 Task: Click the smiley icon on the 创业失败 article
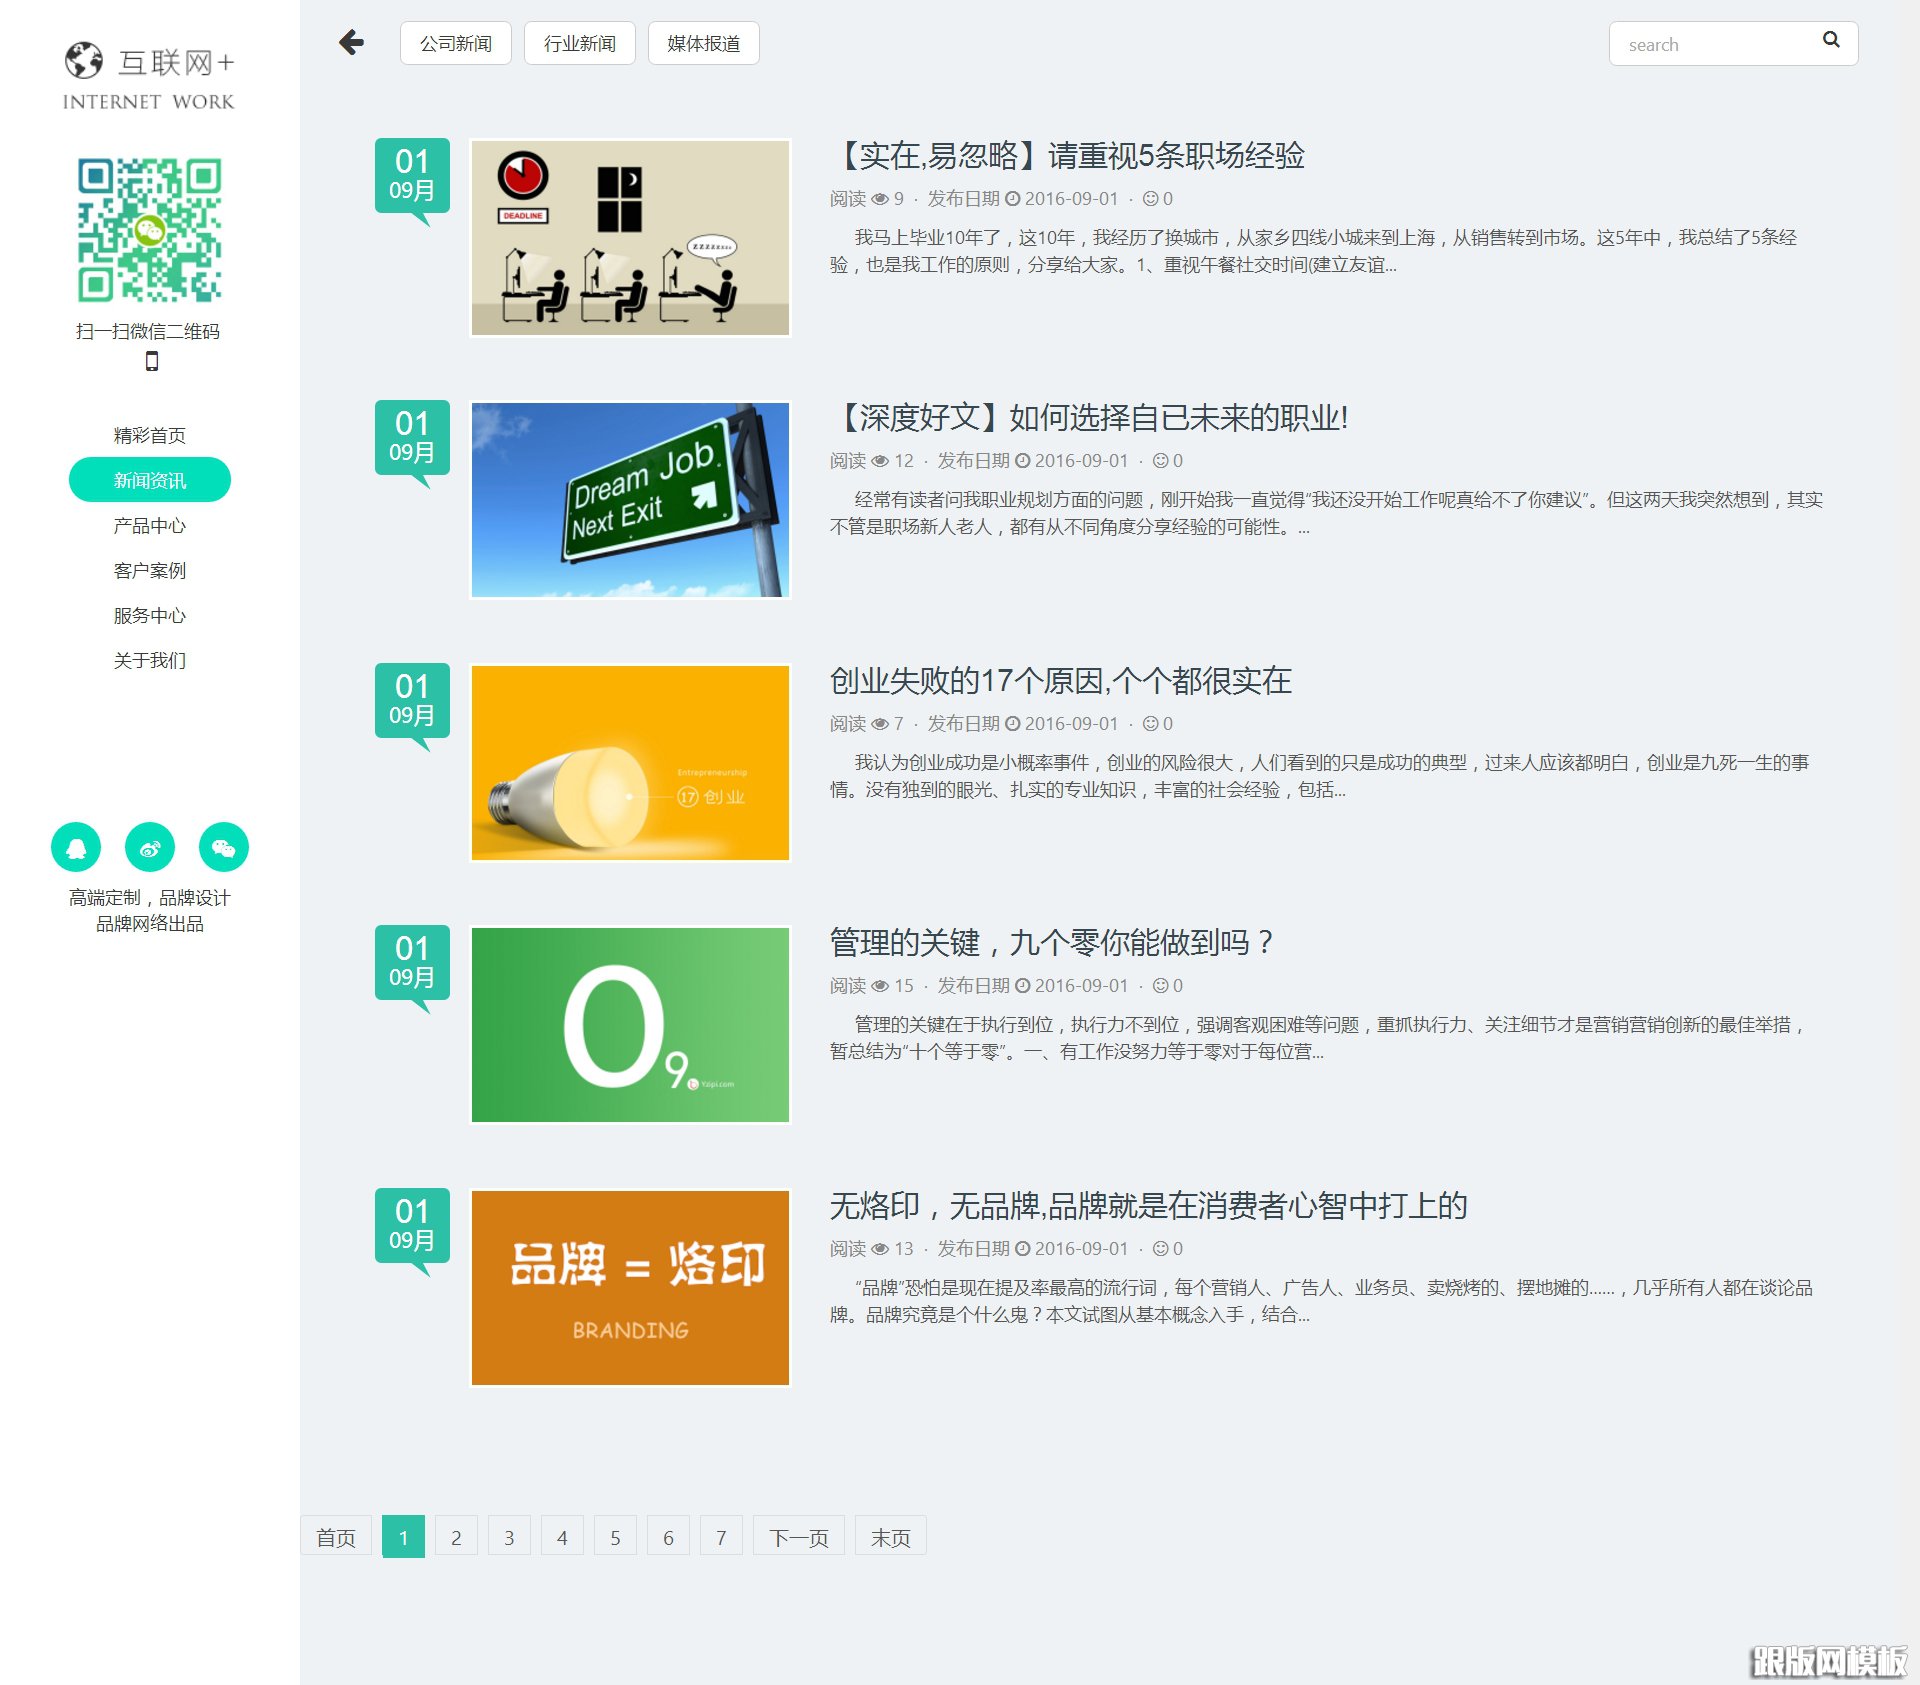(1149, 723)
